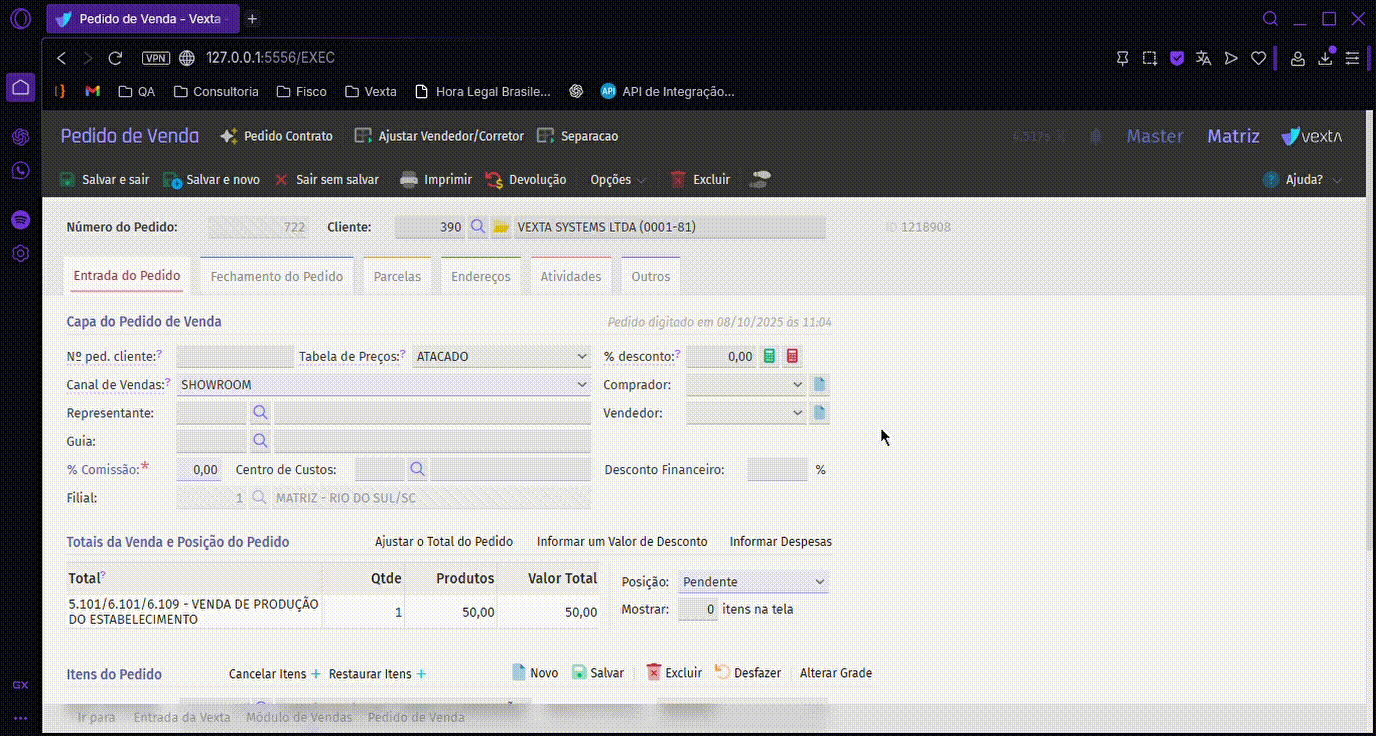Click the Centro de Custos search magnifier
This screenshot has height=736, width=1376.
point(418,469)
